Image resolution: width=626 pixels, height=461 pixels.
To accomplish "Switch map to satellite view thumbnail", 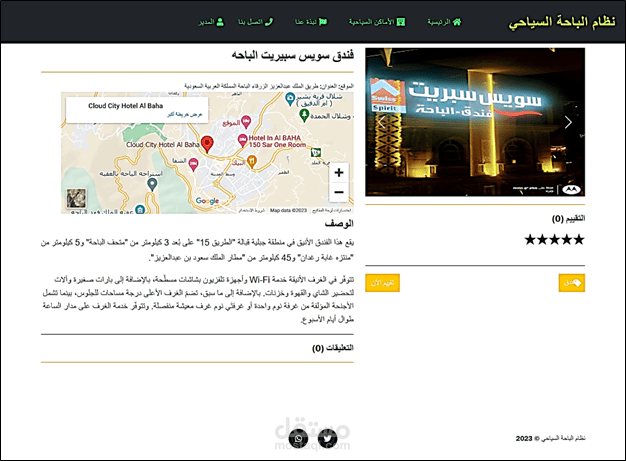I will coord(76,198).
